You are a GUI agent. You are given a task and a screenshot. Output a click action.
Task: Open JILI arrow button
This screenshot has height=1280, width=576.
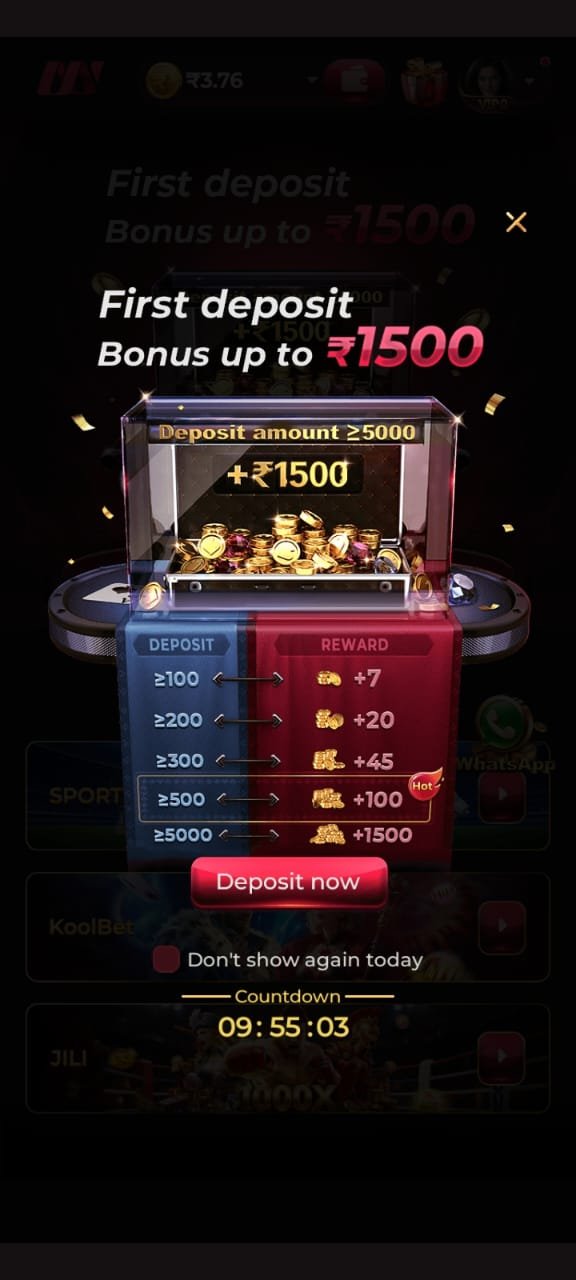[x=501, y=1058]
